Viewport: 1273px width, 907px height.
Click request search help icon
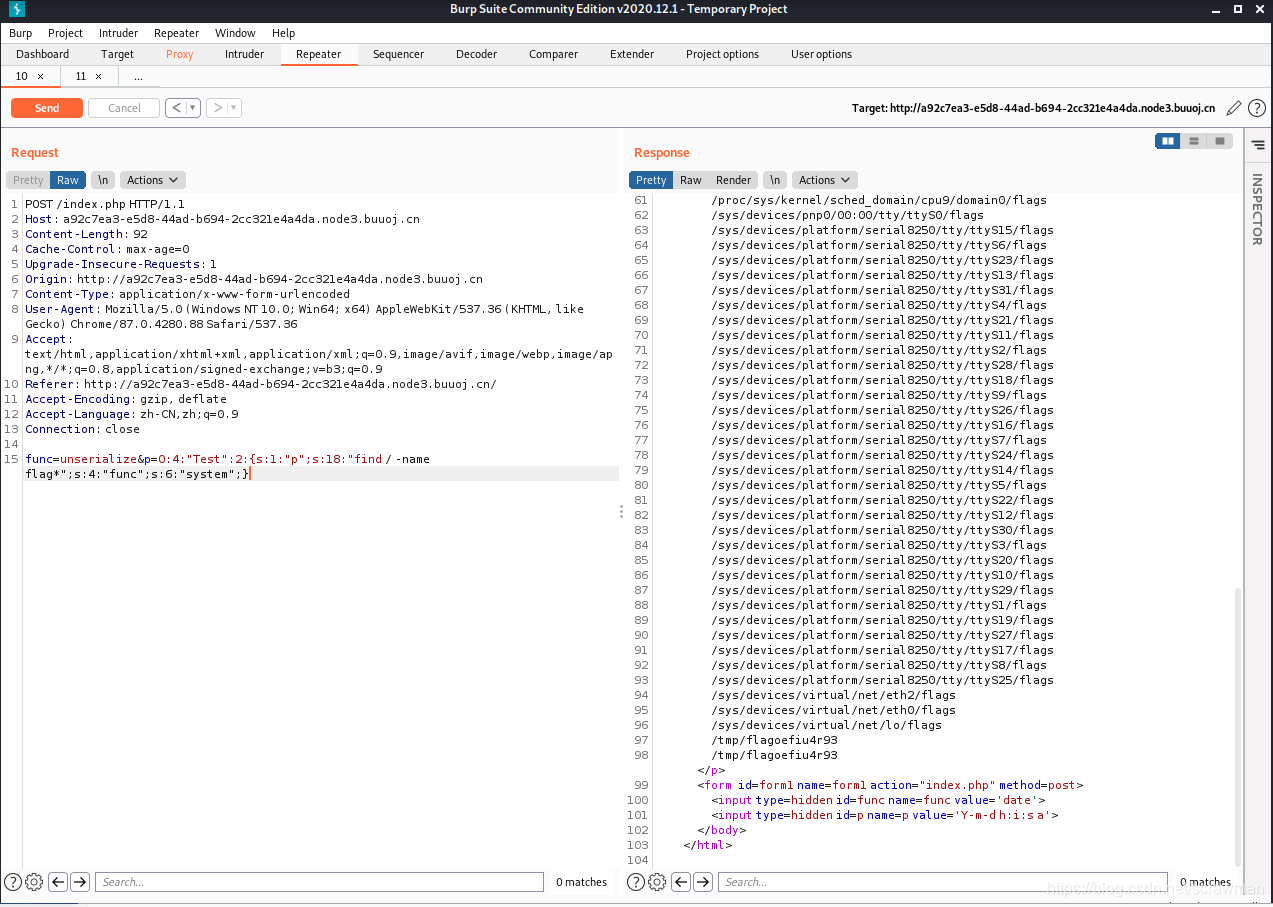pyautogui.click(x=13, y=882)
